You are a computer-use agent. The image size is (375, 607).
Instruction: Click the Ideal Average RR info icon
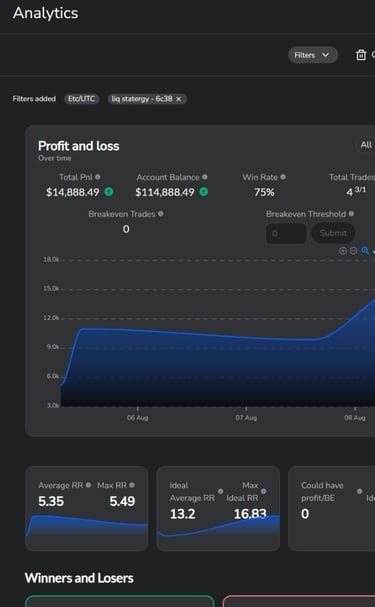point(220,491)
